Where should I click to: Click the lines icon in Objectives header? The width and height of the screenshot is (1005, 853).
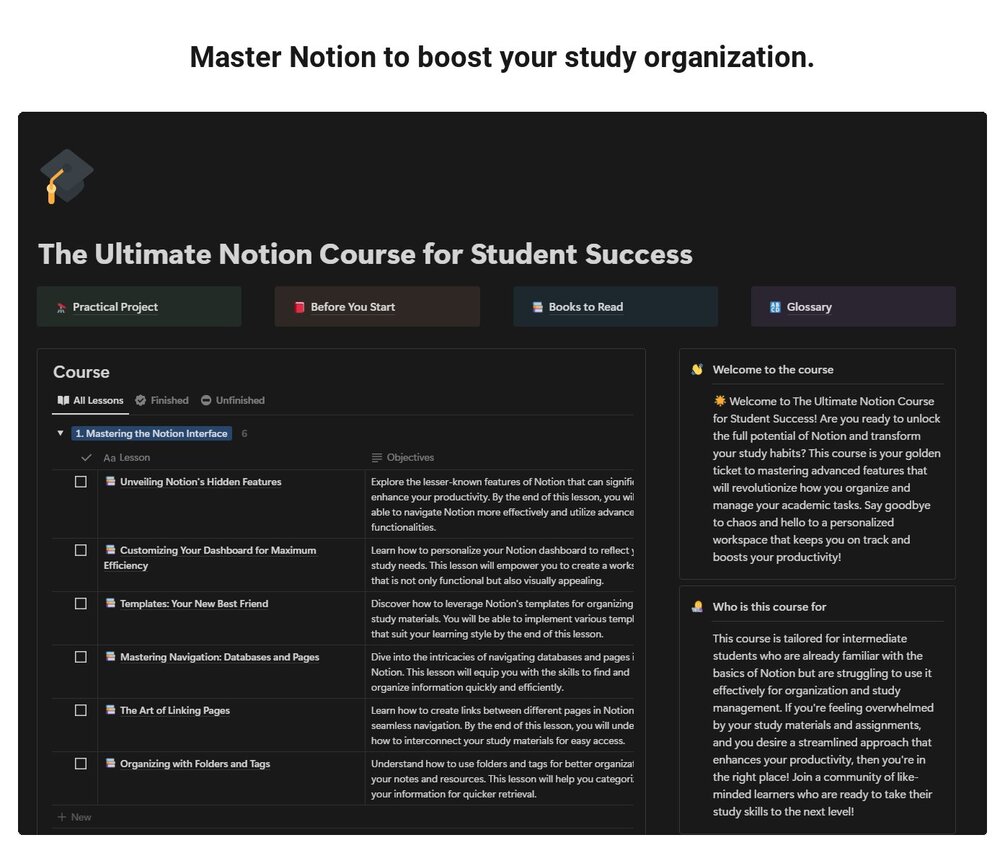[377, 458]
